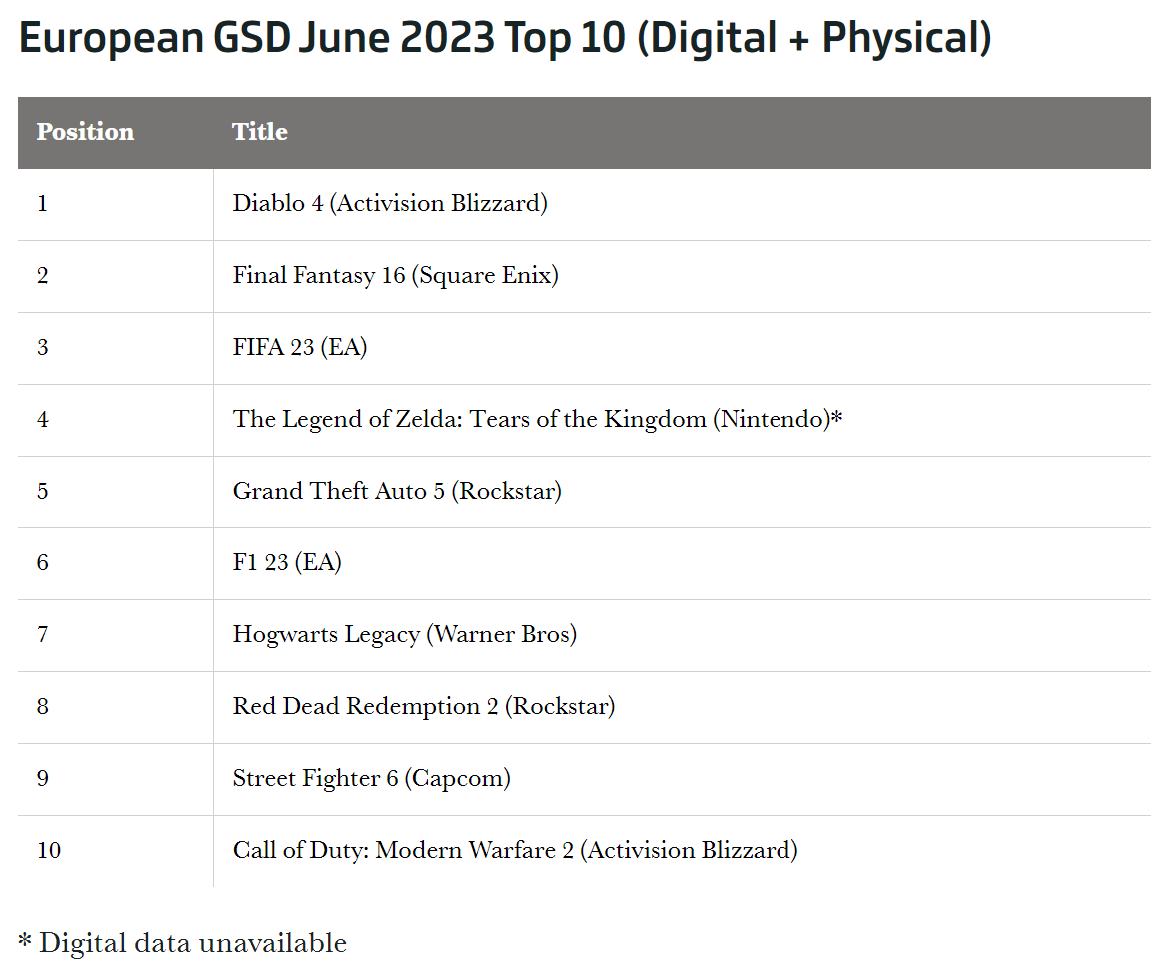
Task: Click Red Dead Redemption 2 (Rockstar) title
Action: click(x=423, y=707)
